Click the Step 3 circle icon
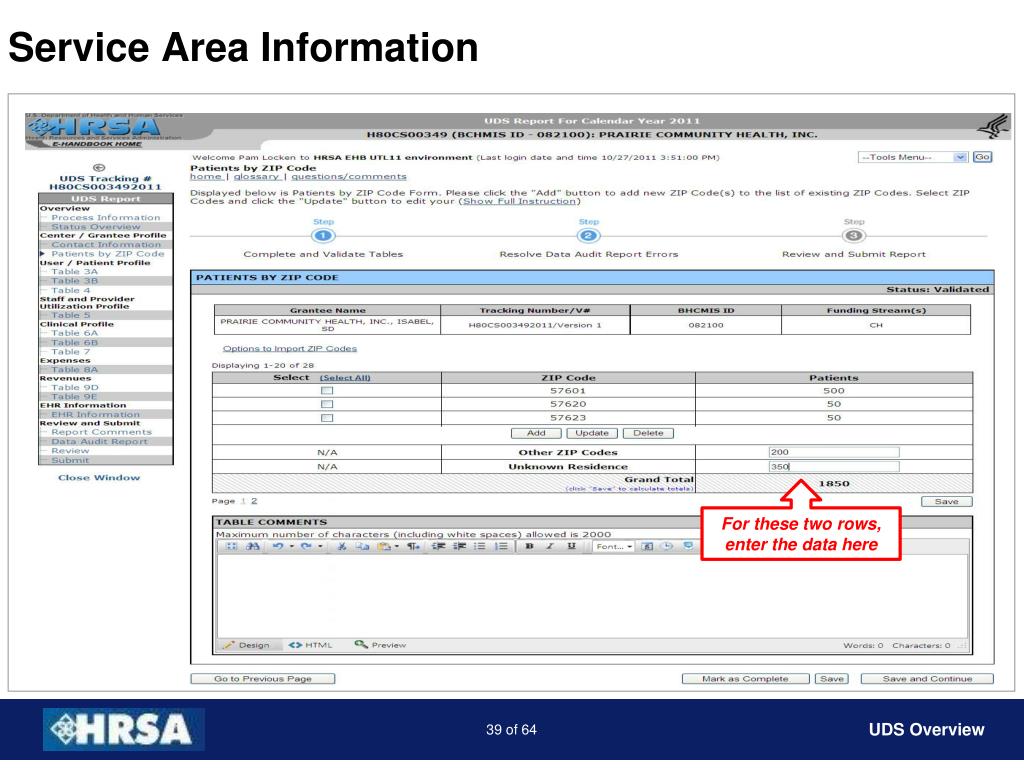This screenshot has width=1024, height=768. (x=853, y=236)
